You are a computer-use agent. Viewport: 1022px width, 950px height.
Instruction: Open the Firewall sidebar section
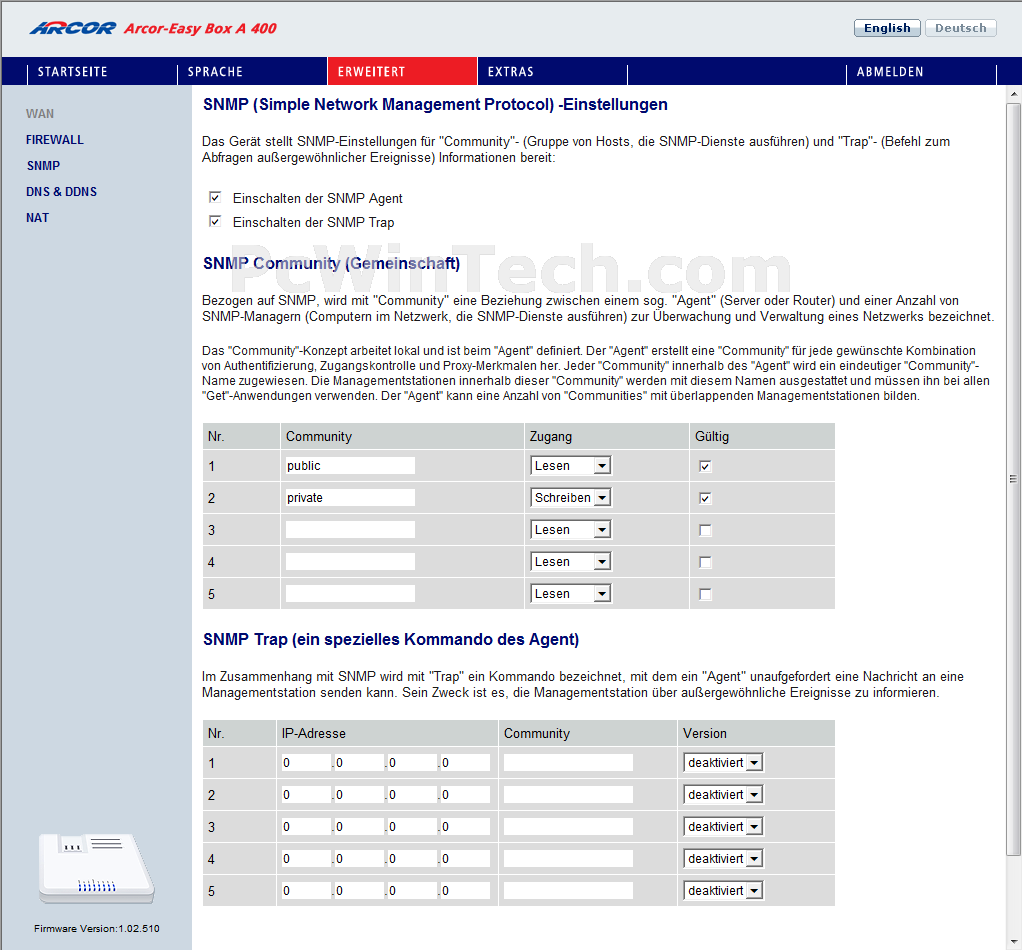(x=55, y=139)
